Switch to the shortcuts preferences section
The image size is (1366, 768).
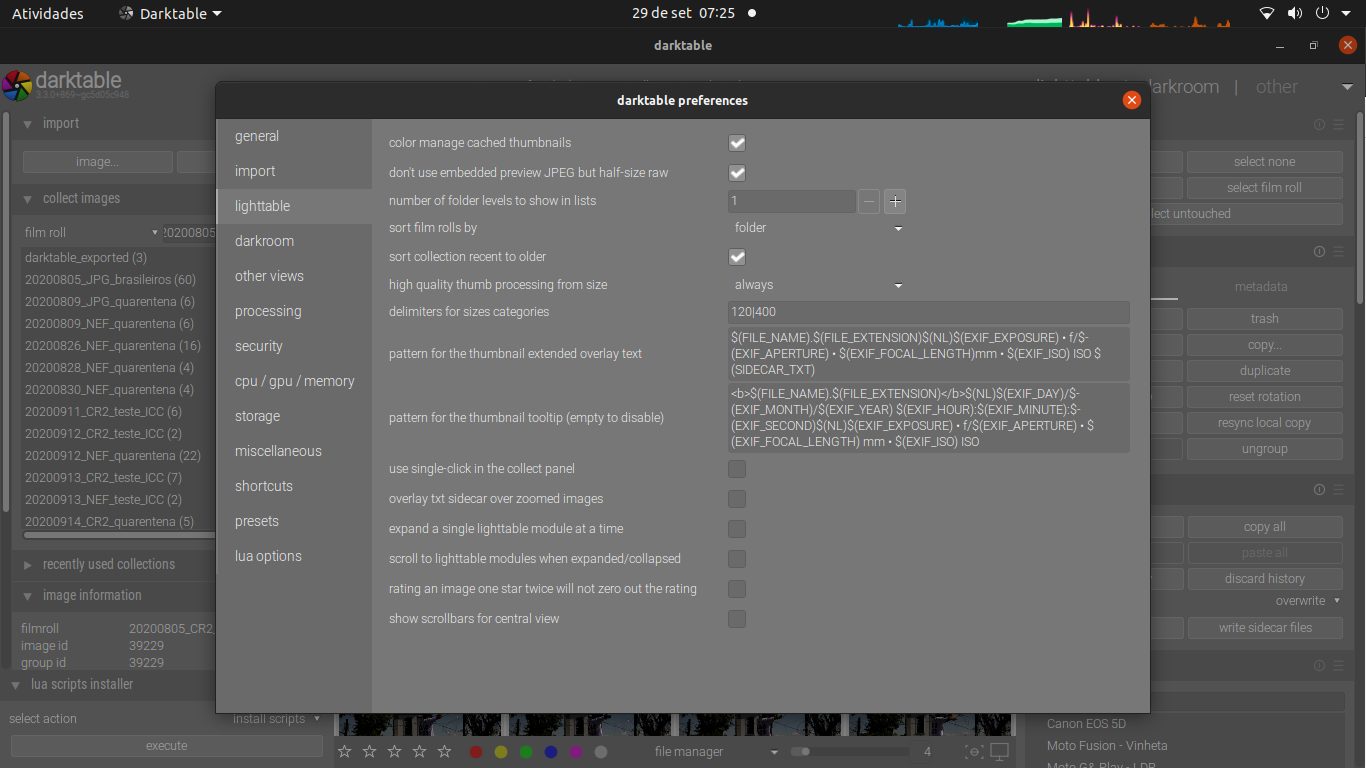tap(263, 485)
